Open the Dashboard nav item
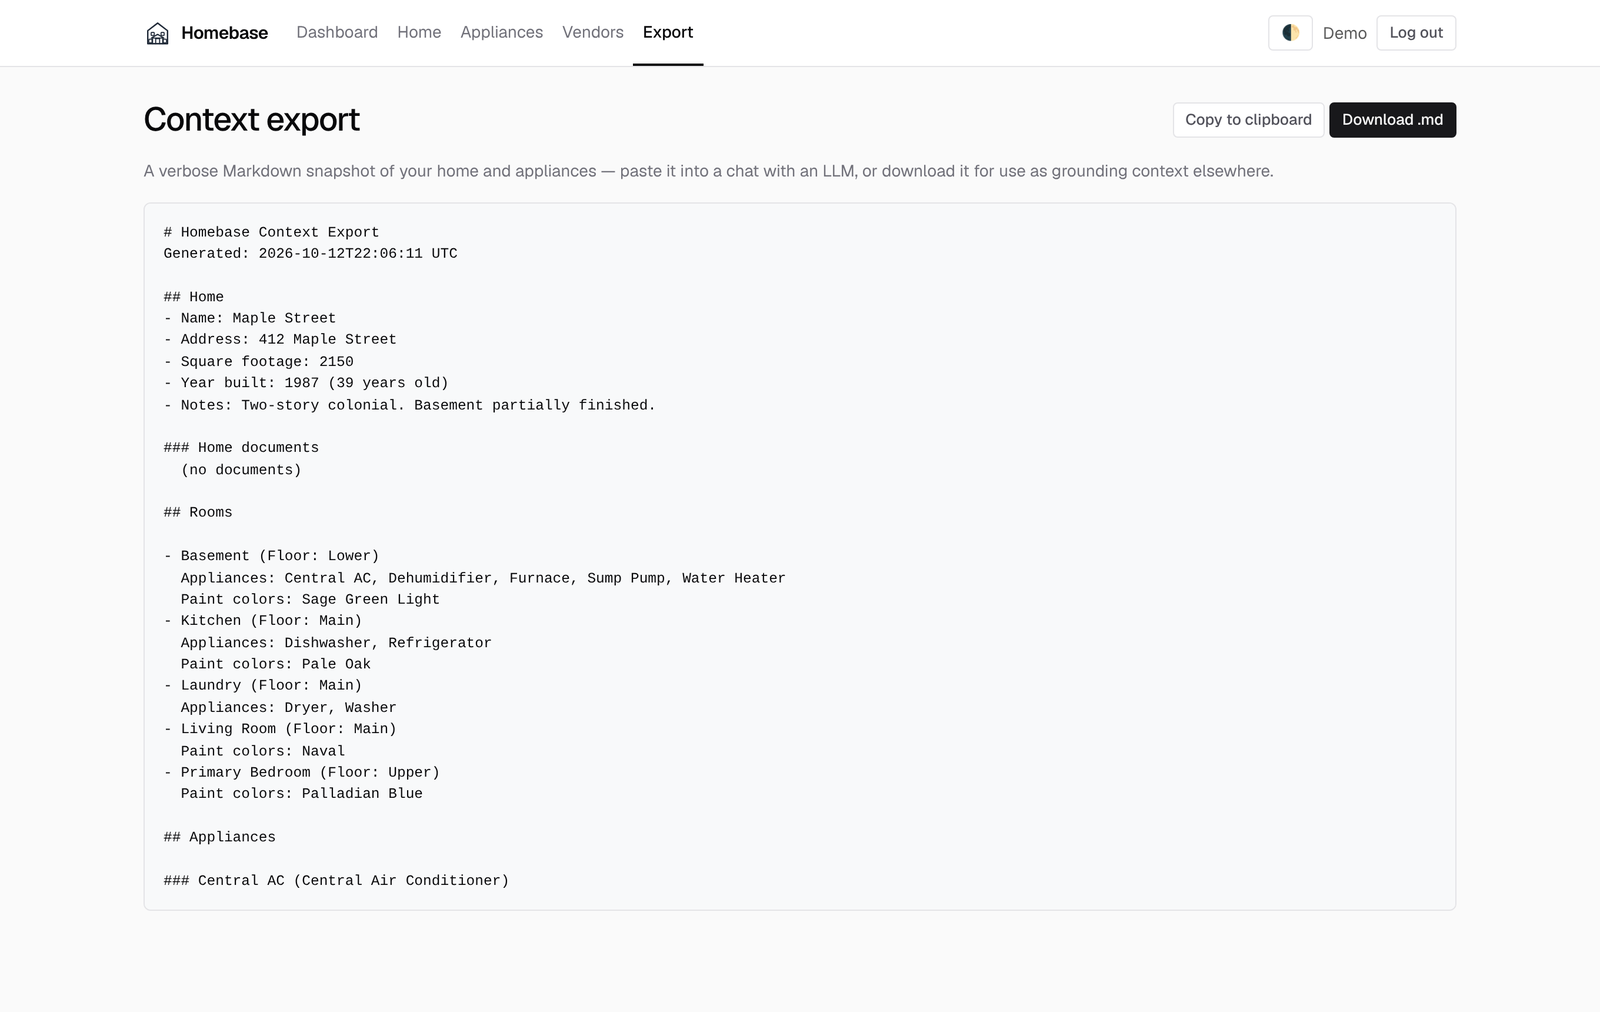Image resolution: width=1600 pixels, height=1012 pixels. (337, 32)
